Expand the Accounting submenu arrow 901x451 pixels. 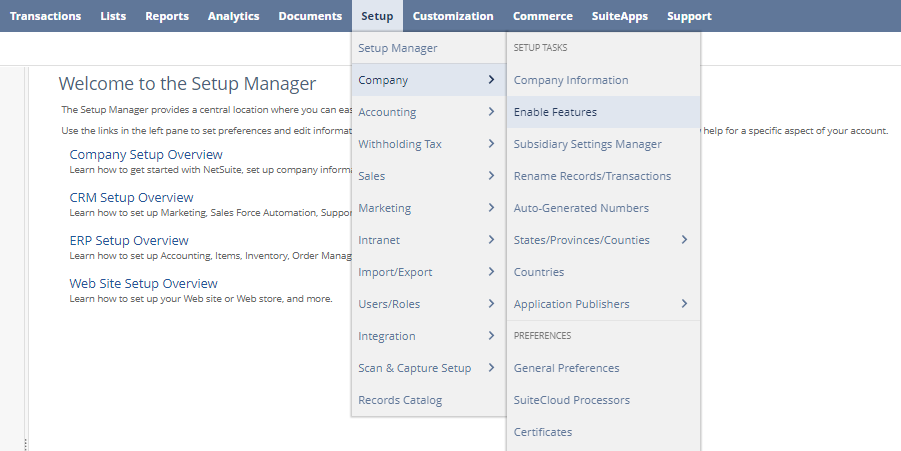point(491,111)
